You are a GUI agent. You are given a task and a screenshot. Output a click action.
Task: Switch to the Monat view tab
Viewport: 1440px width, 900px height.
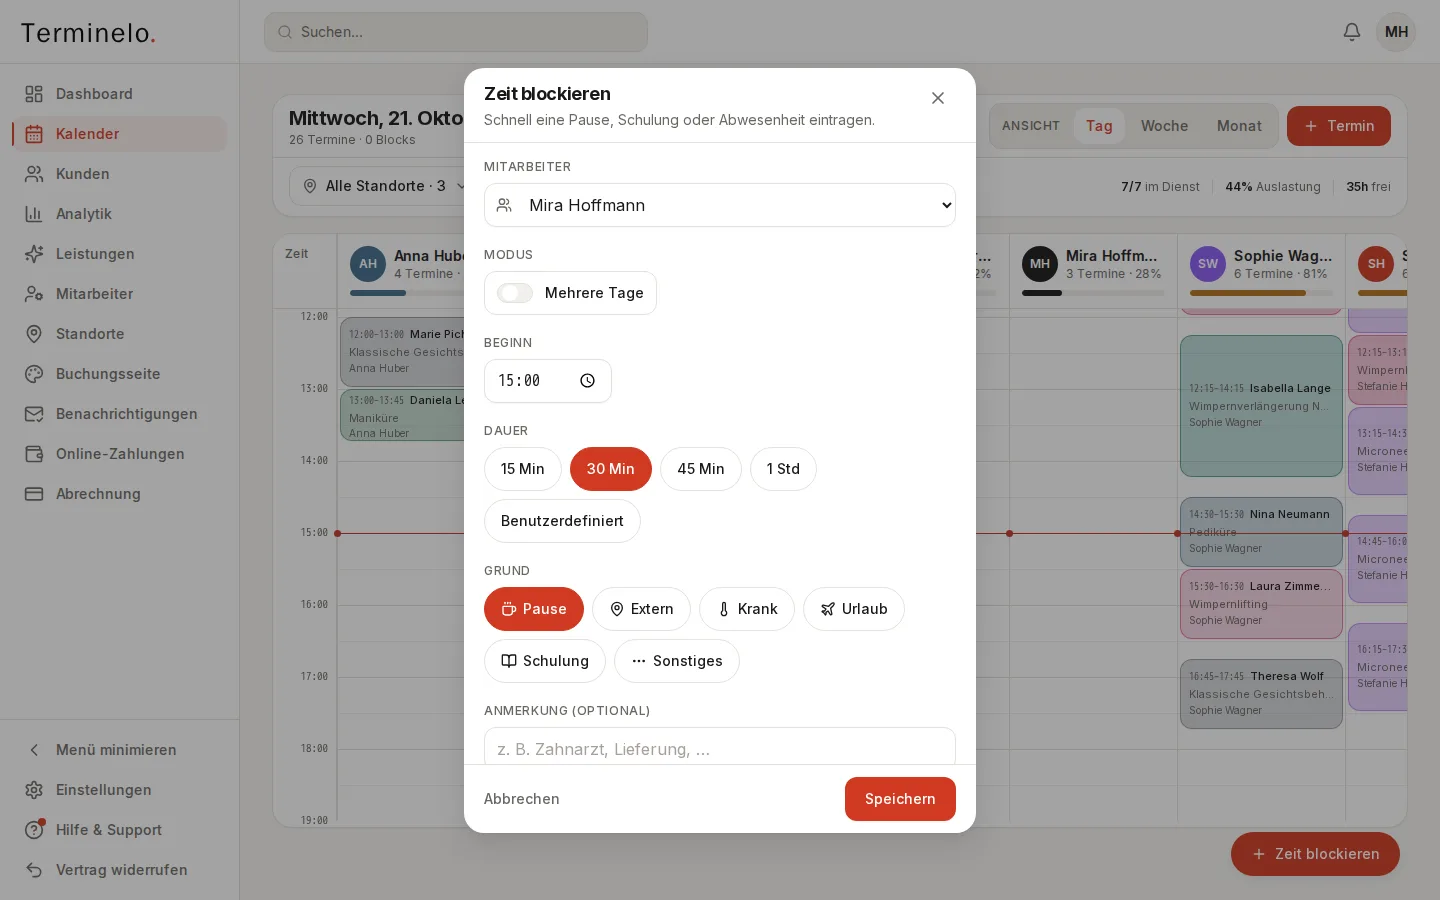coord(1239,126)
